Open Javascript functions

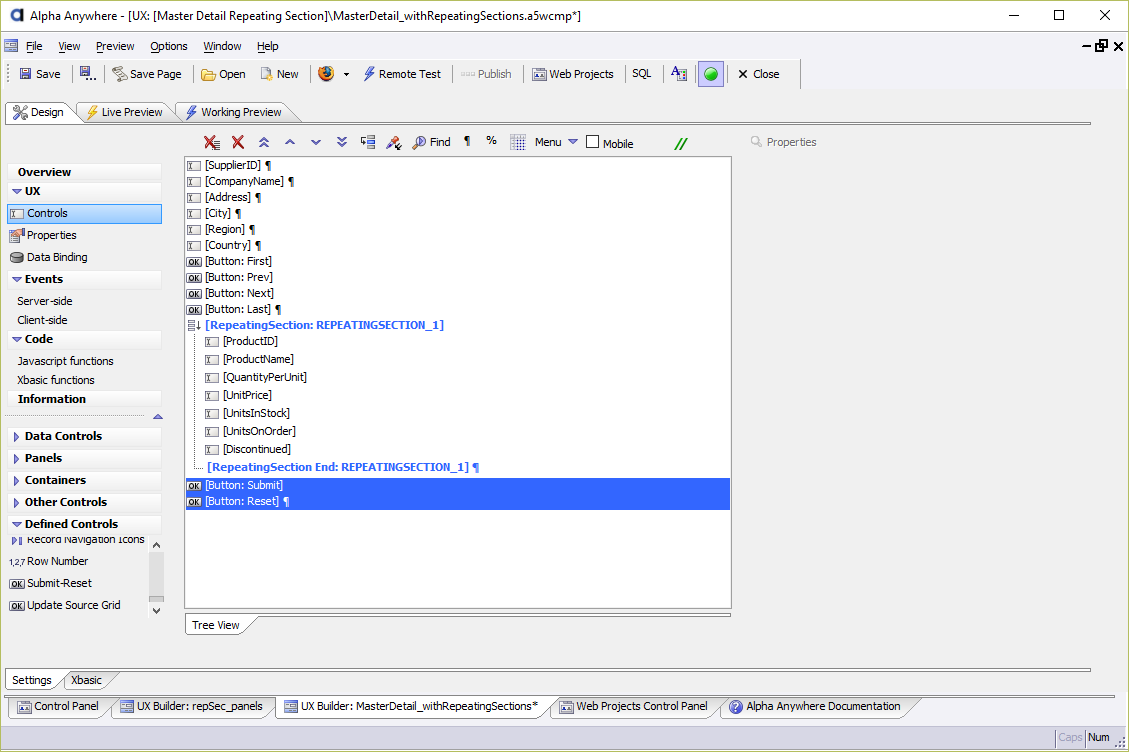pos(66,362)
